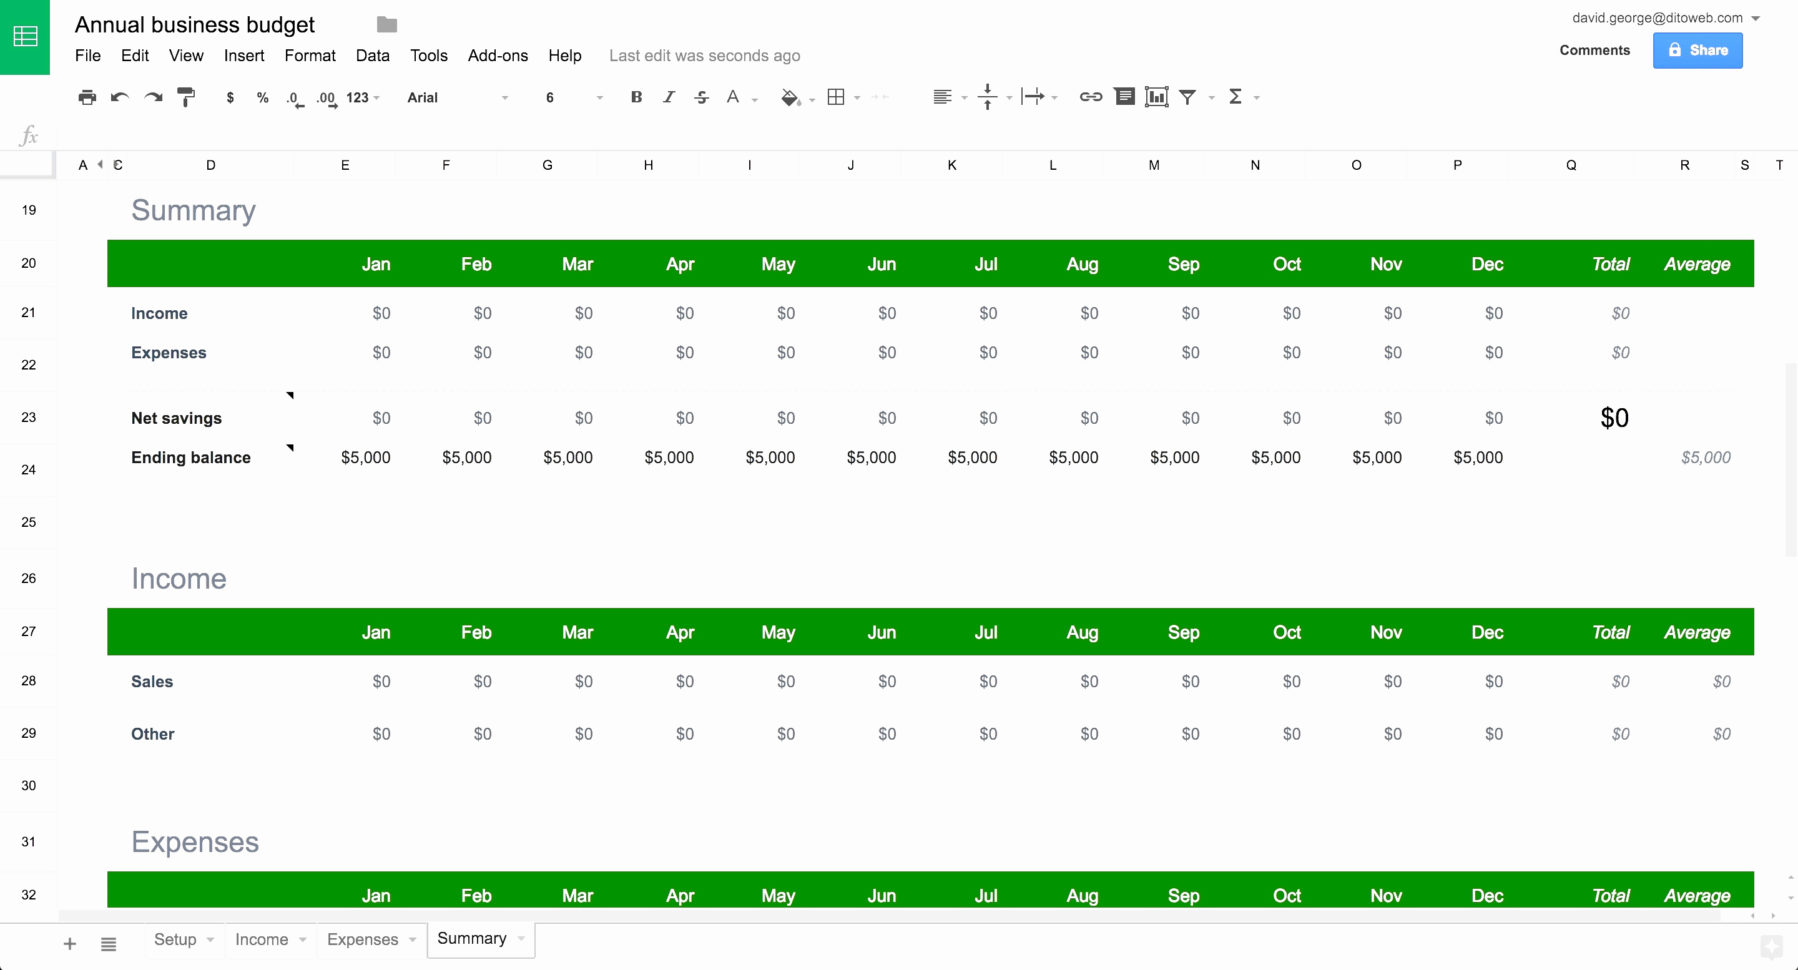The width and height of the screenshot is (1798, 970).
Task: Click the Paint format tool
Action: [x=187, y=97]
